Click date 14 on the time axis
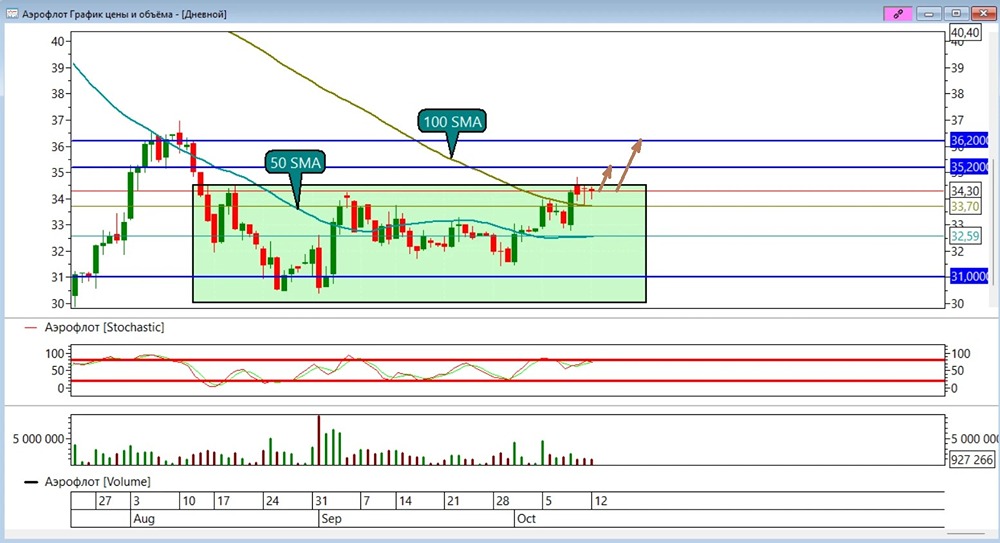1000x543 pixels. [405, 501]
